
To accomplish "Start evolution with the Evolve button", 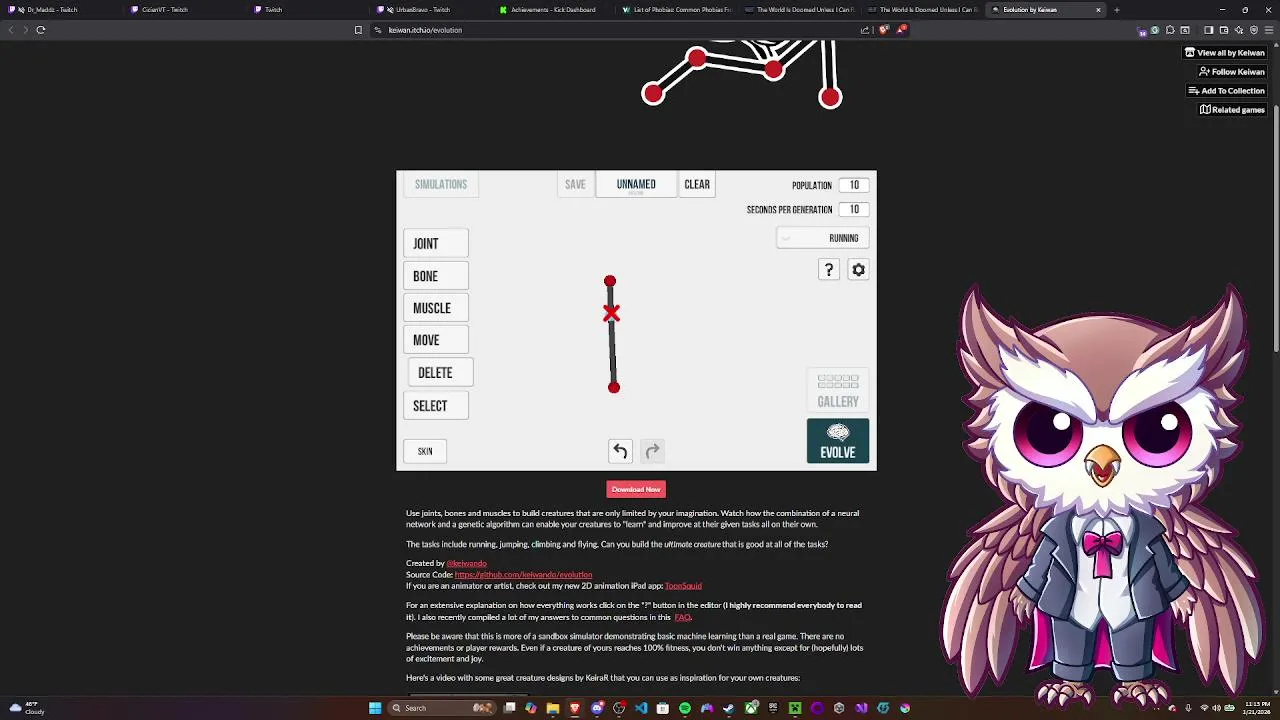I will pos(838,441).
